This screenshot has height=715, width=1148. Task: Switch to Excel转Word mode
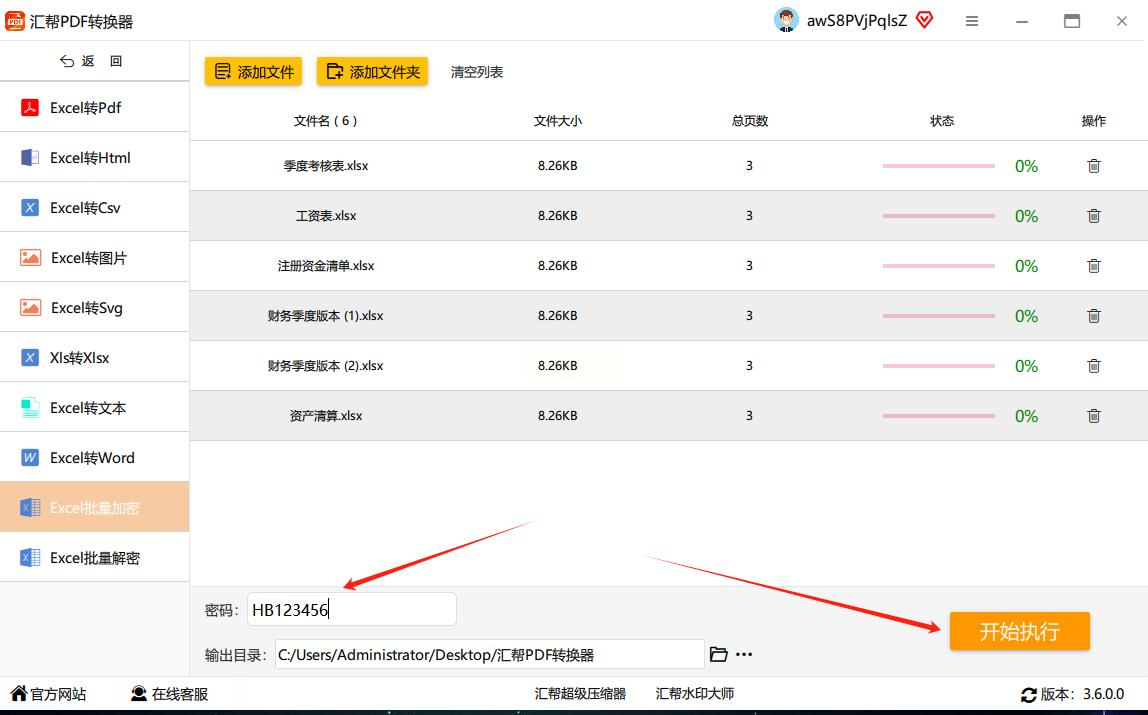(94, 457)
